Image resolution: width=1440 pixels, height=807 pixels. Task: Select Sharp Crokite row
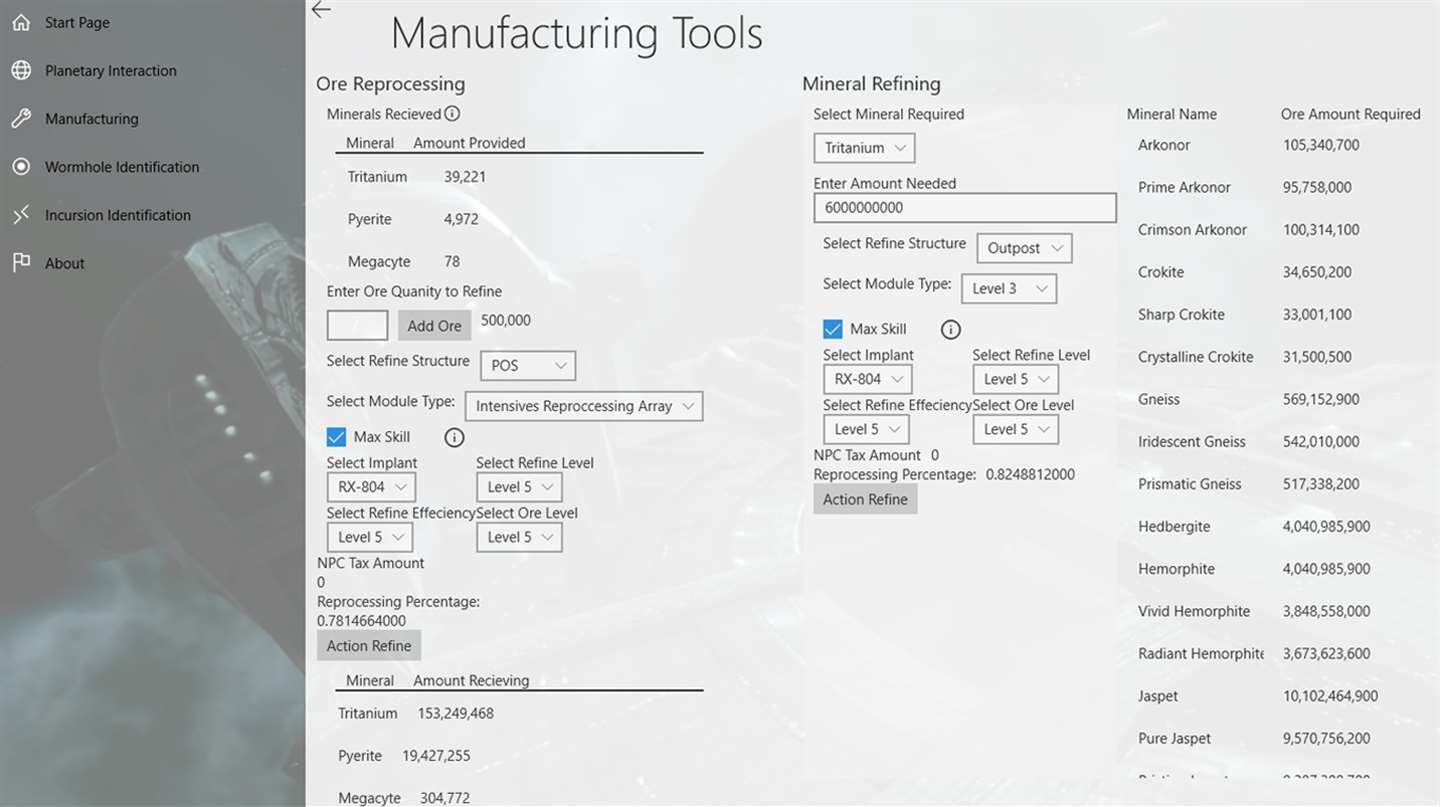coord(1280,314)
